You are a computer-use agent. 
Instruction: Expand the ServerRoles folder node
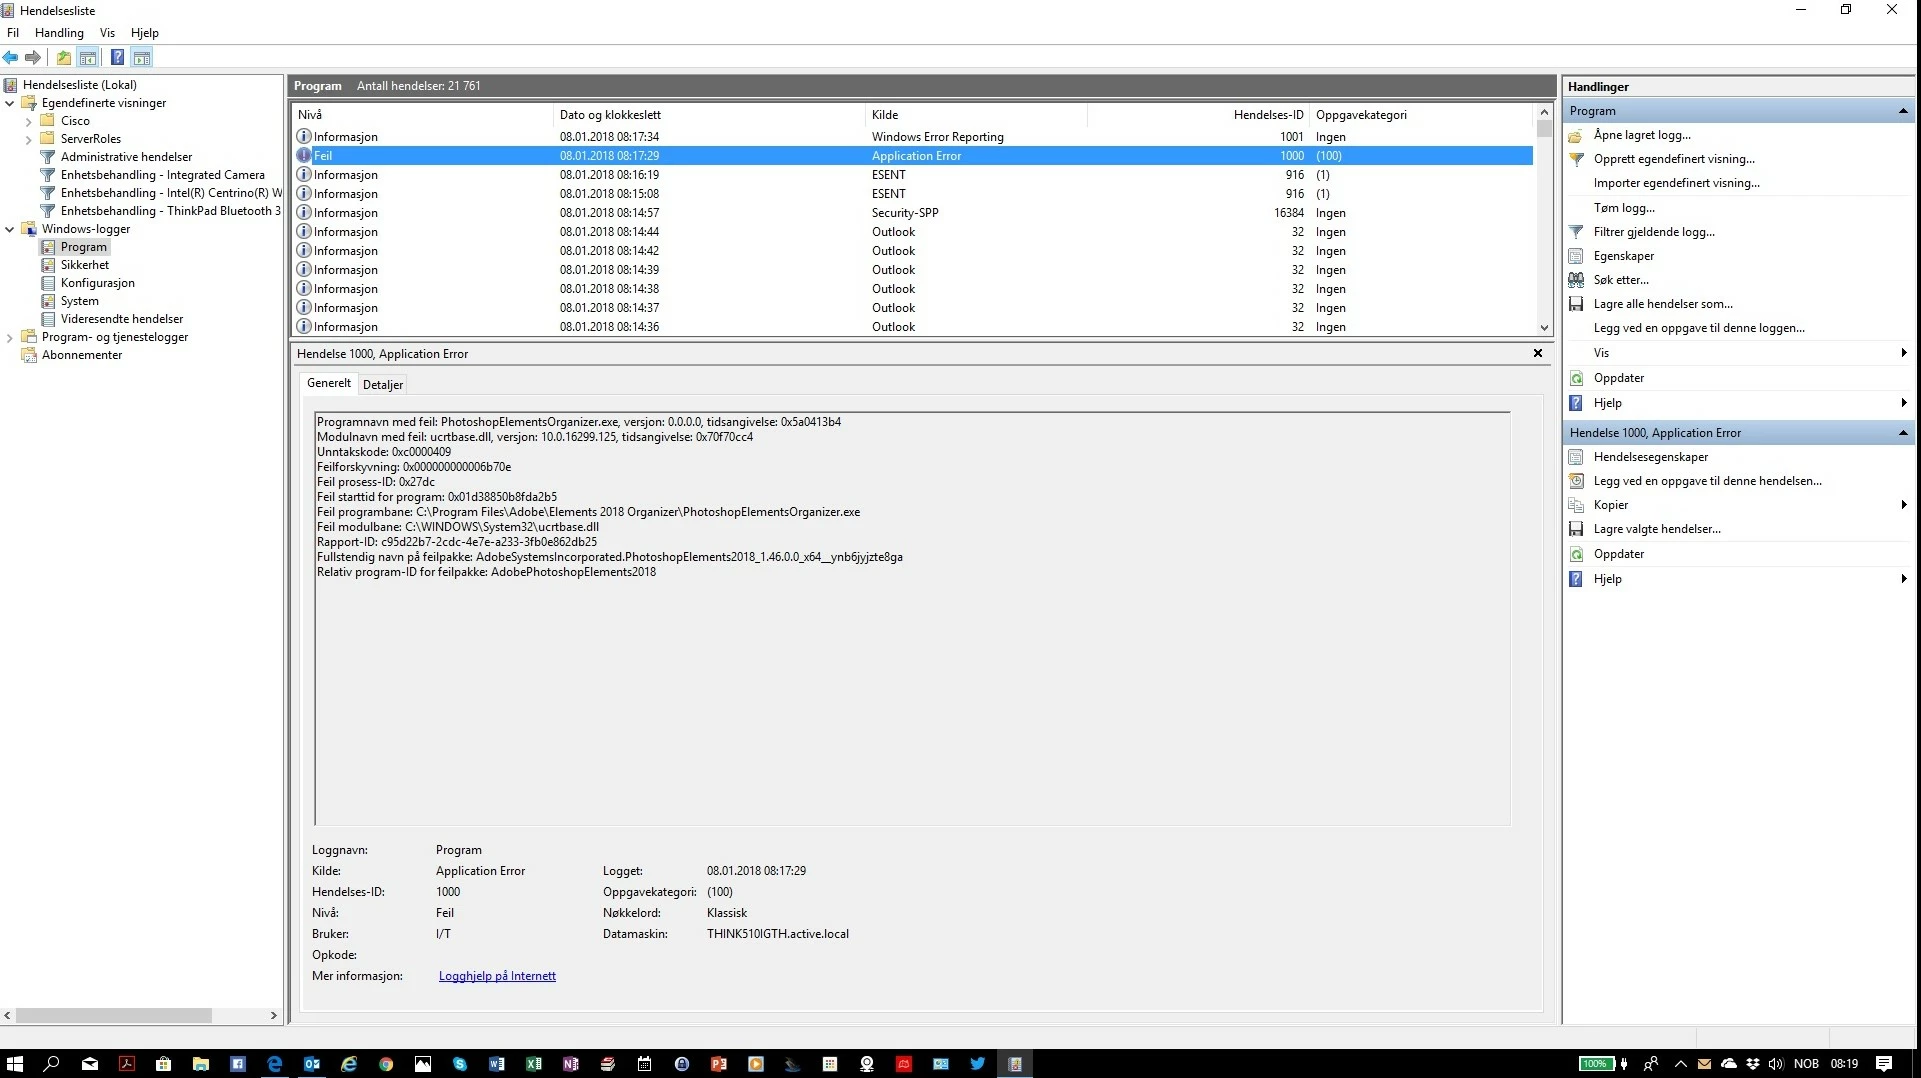tap(29, 140)
